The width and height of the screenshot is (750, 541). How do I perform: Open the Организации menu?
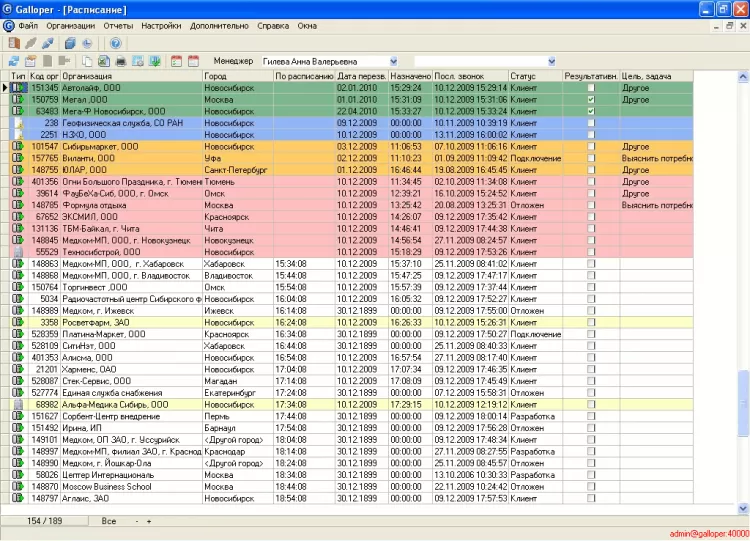71,26
